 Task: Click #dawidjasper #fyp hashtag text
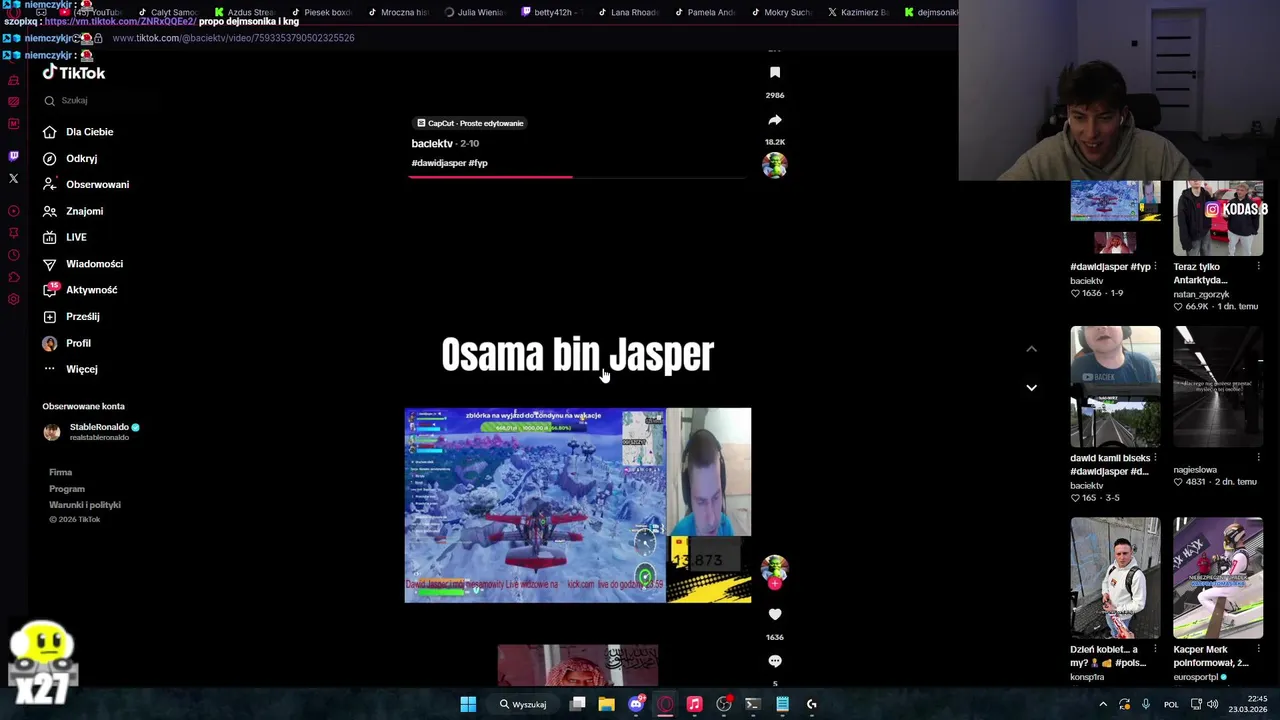(x=449, y=163)
